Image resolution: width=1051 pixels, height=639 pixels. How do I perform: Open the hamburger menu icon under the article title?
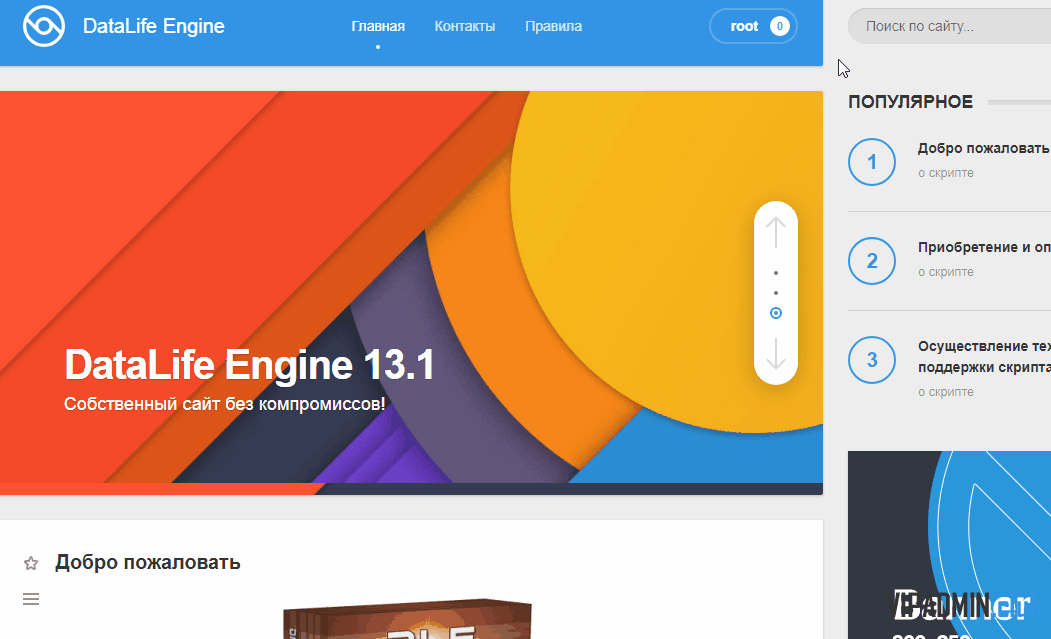(31, 599)
